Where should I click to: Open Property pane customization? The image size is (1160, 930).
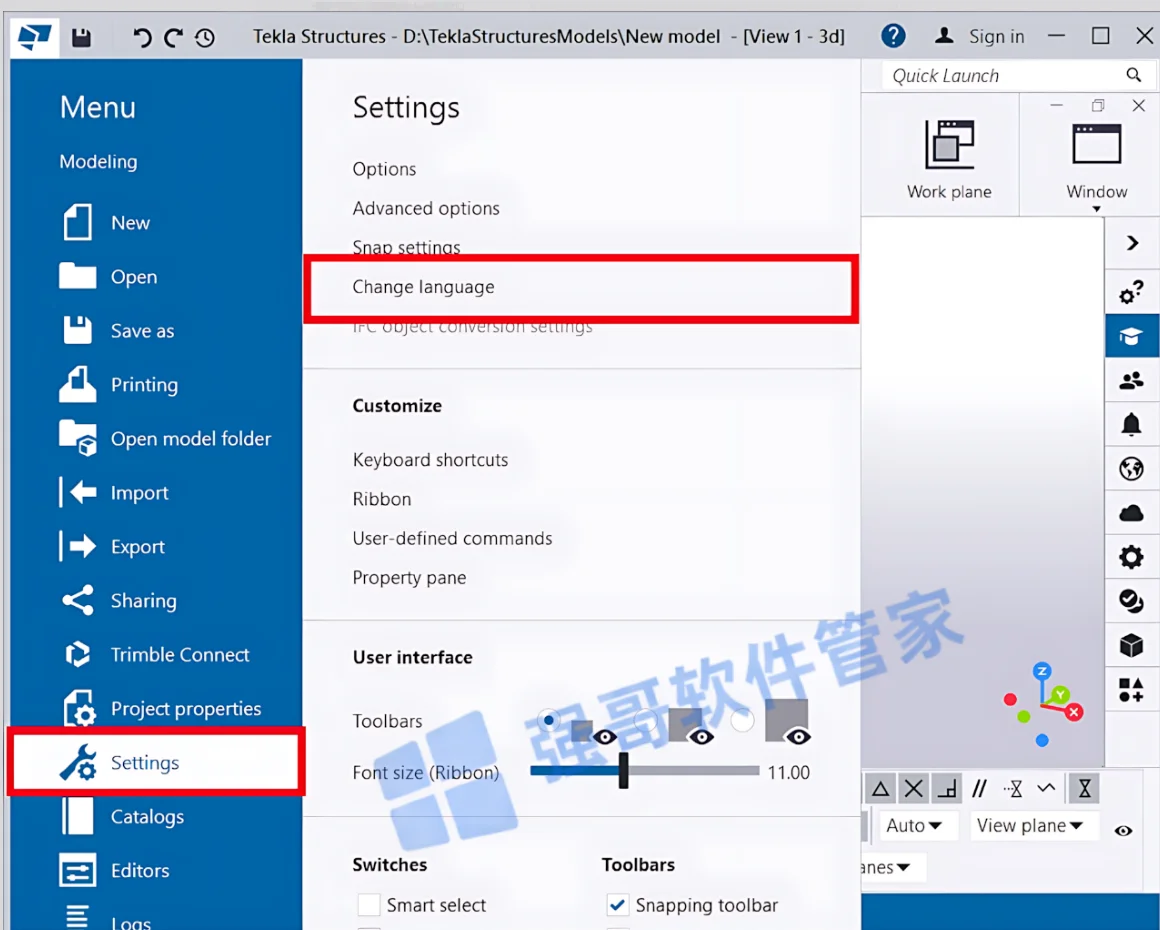click(409, 577)
